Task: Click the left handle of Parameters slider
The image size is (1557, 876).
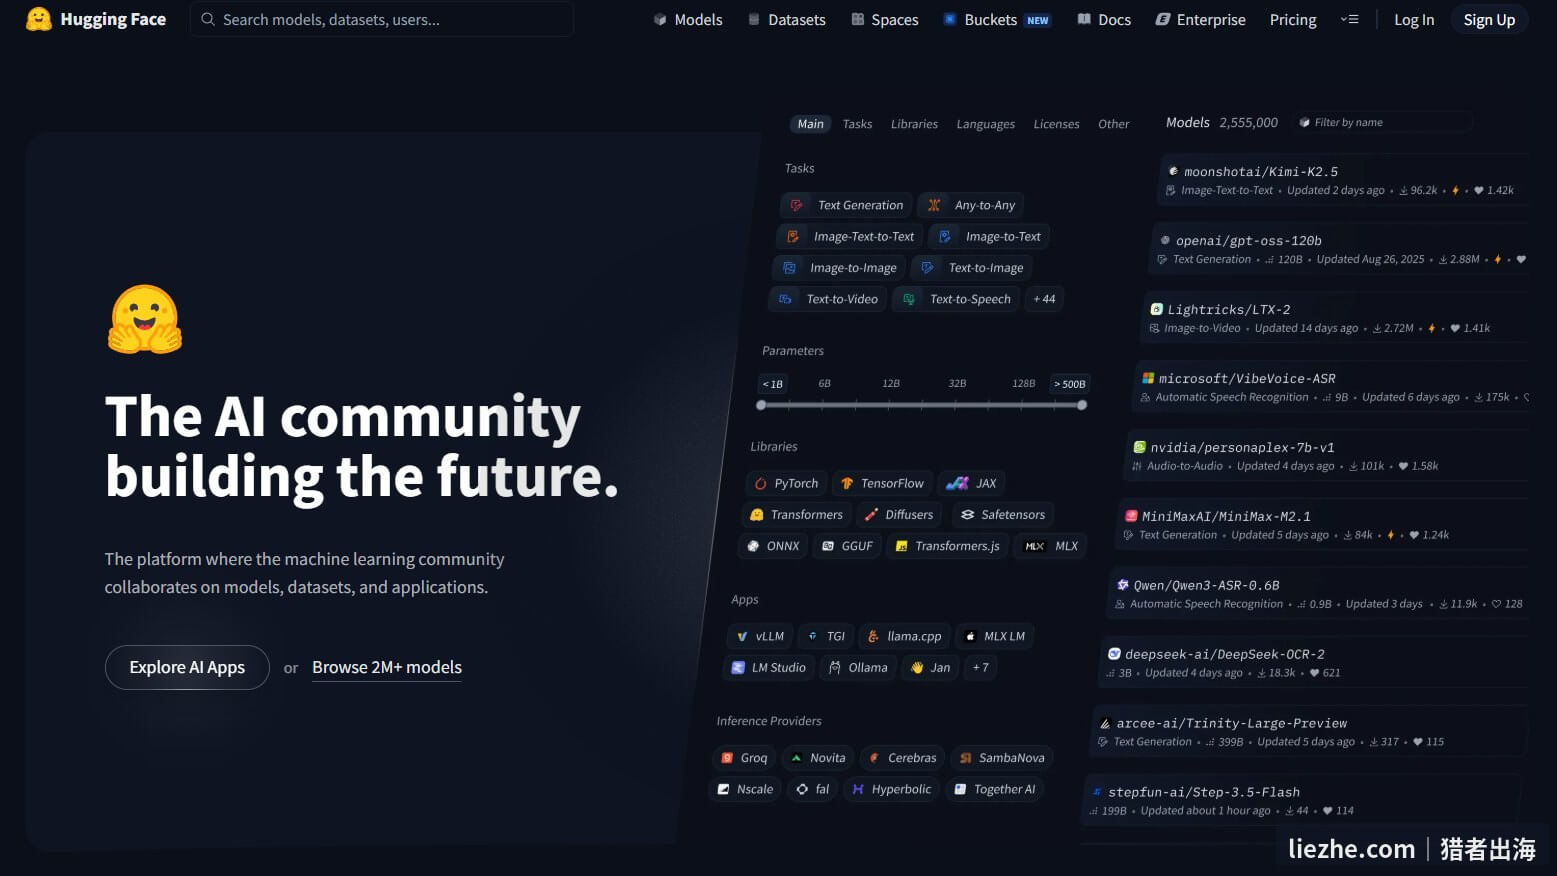Action: tap(761, 405)
